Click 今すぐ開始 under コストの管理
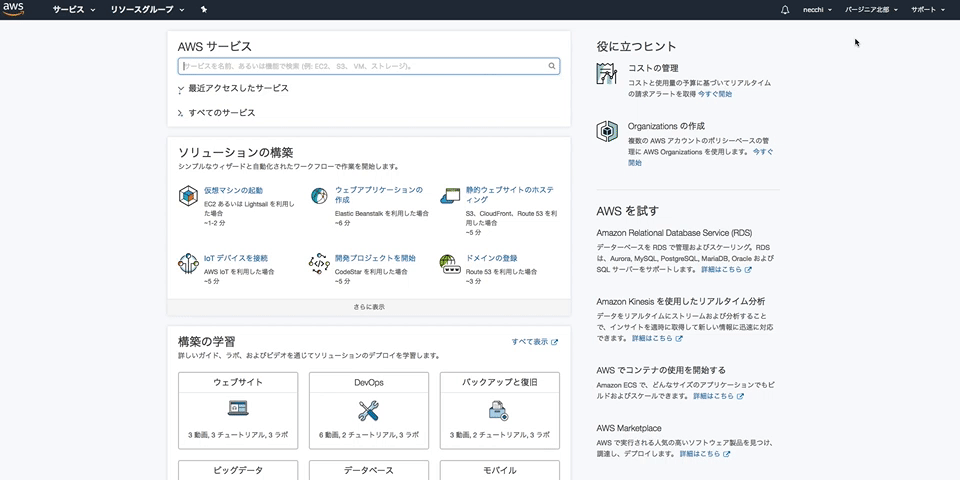 tap(714, 94)
